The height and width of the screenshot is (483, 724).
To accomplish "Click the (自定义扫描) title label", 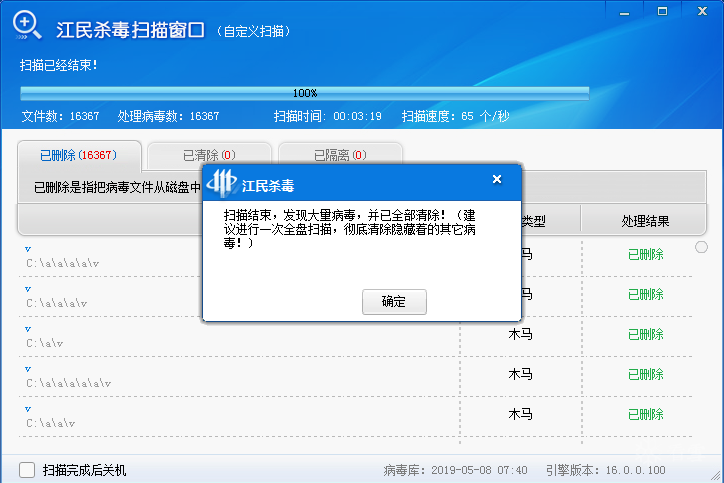I will pos(253,31).
